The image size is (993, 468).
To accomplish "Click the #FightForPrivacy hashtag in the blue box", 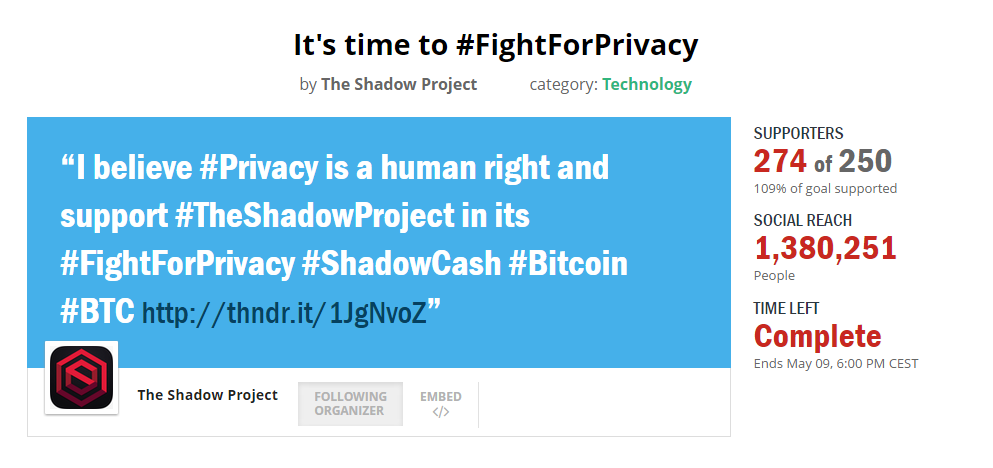I will (177, 263).
